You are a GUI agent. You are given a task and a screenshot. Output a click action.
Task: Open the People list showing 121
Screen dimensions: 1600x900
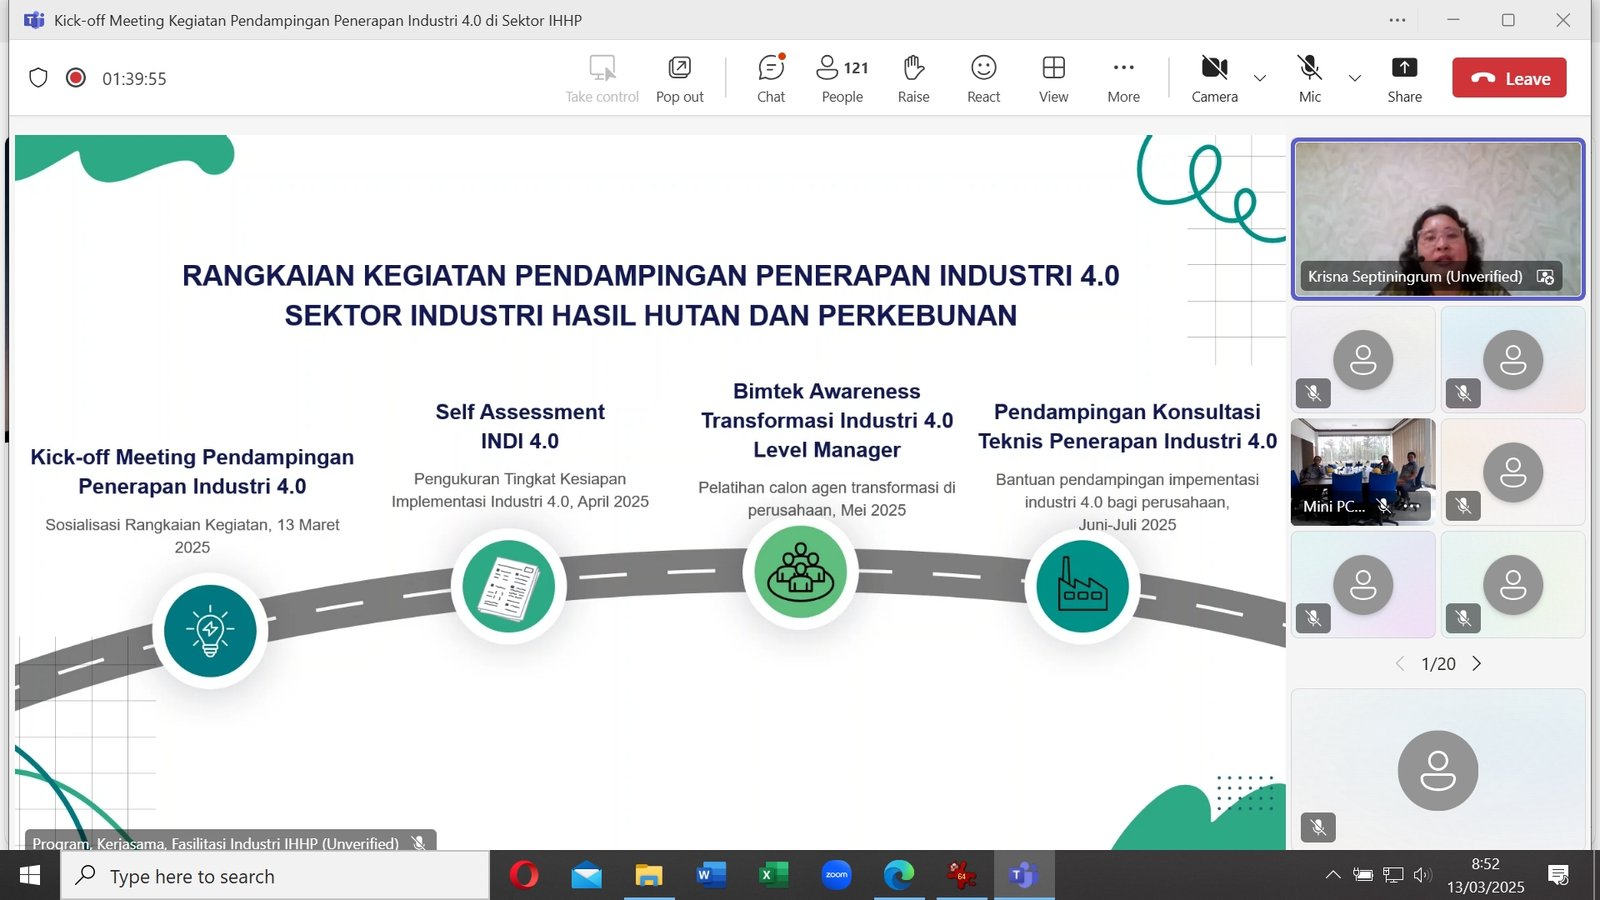[x=842, y=79]
